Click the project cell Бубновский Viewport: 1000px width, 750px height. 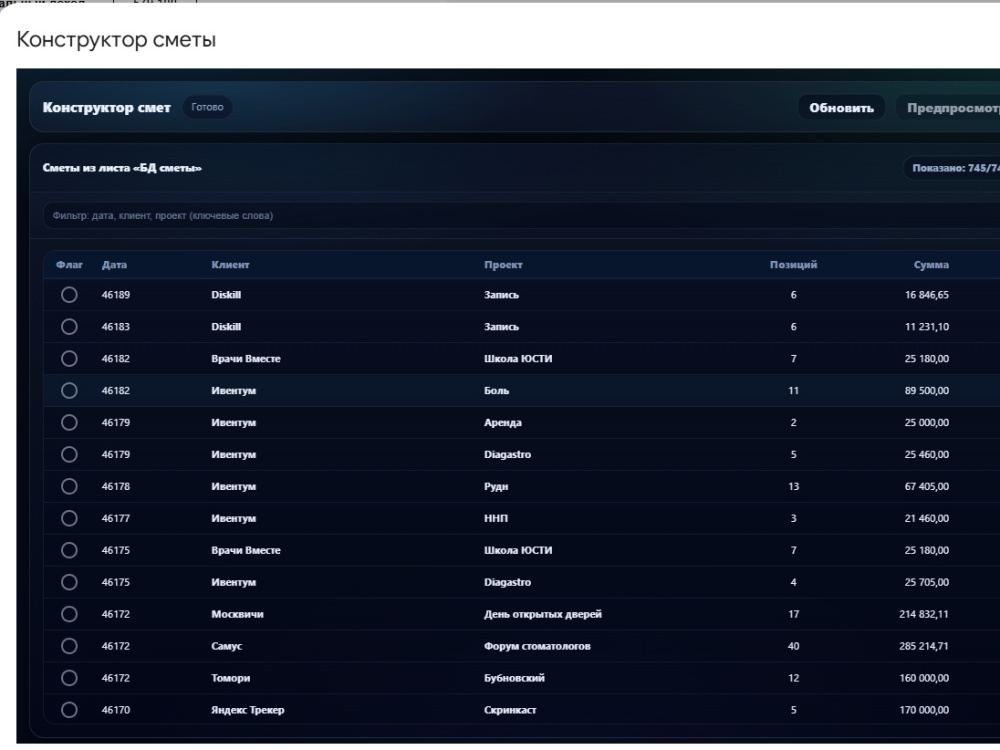point(514,678)
